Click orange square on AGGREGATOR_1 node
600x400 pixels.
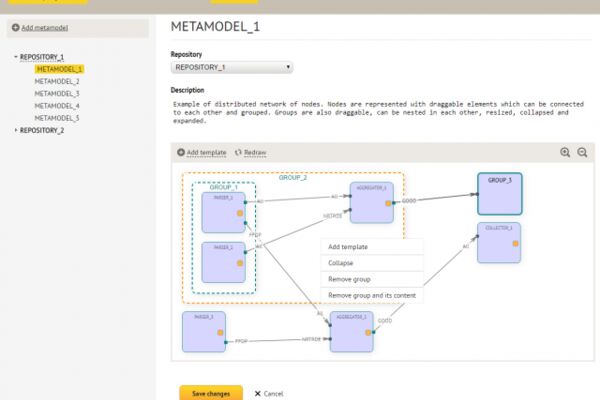(x=388, y=203)
